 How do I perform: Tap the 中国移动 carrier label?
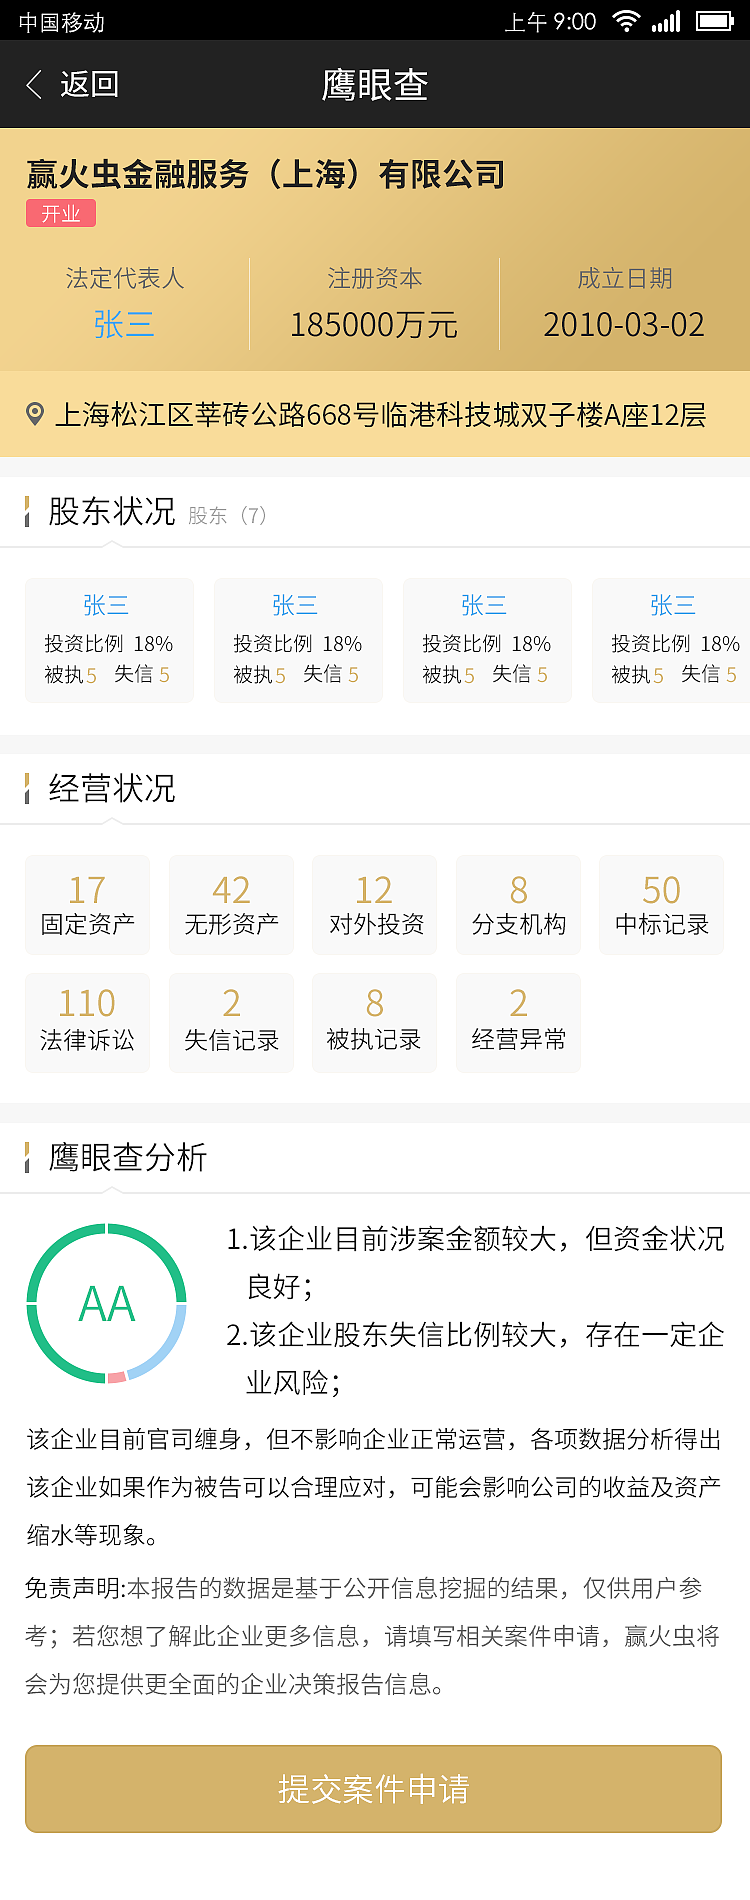pos(62,22)
